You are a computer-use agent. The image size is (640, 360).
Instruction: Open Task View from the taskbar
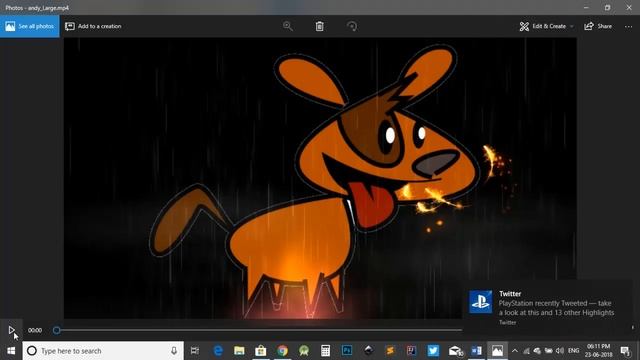(x=195, y=351)
